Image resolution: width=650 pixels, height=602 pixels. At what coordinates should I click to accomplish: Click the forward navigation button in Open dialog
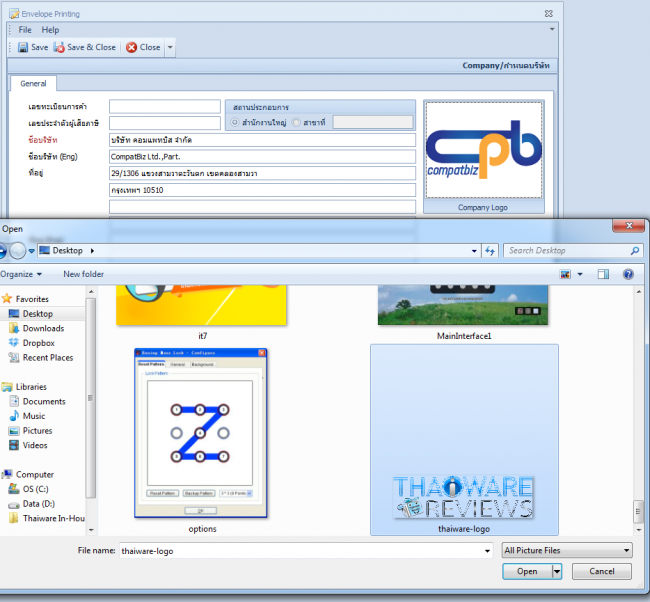[x=17, y=250]
